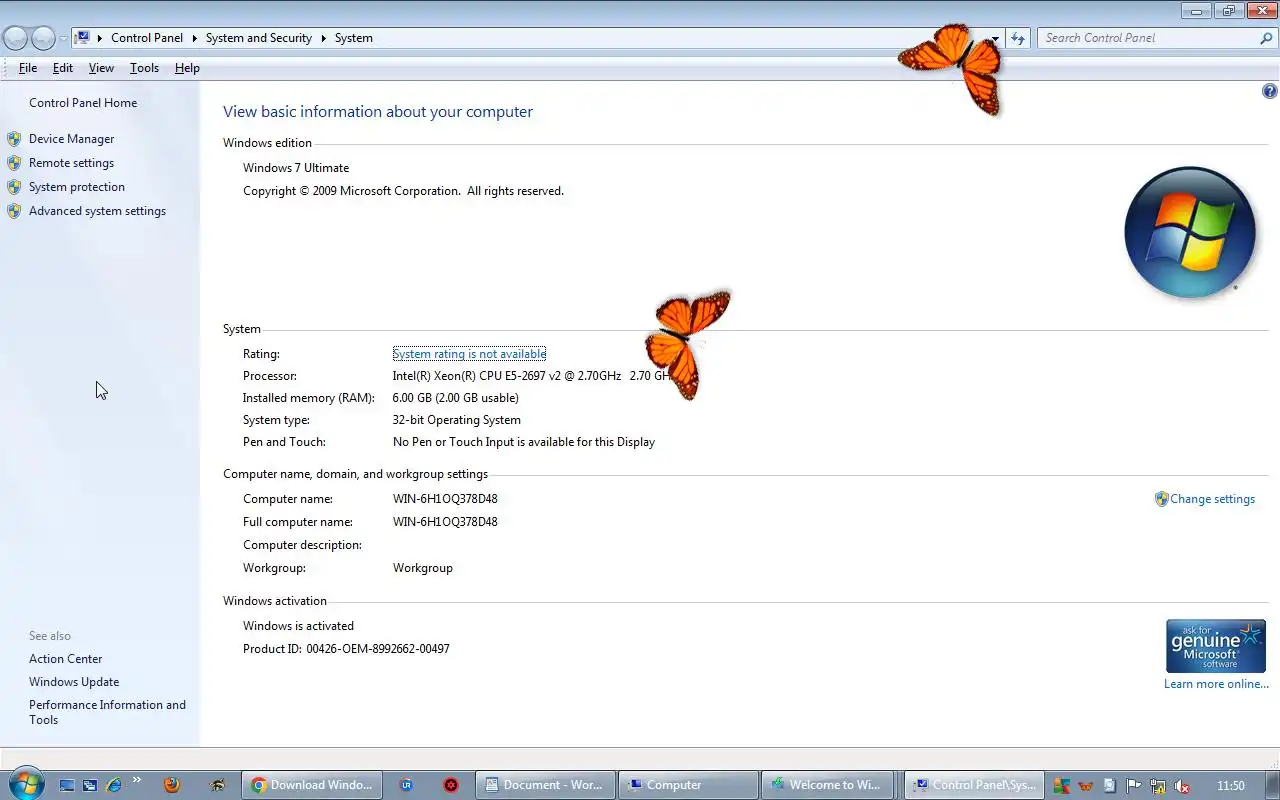Click the bee icon in taskbar
1280x800 pixels.
[218, 785]
